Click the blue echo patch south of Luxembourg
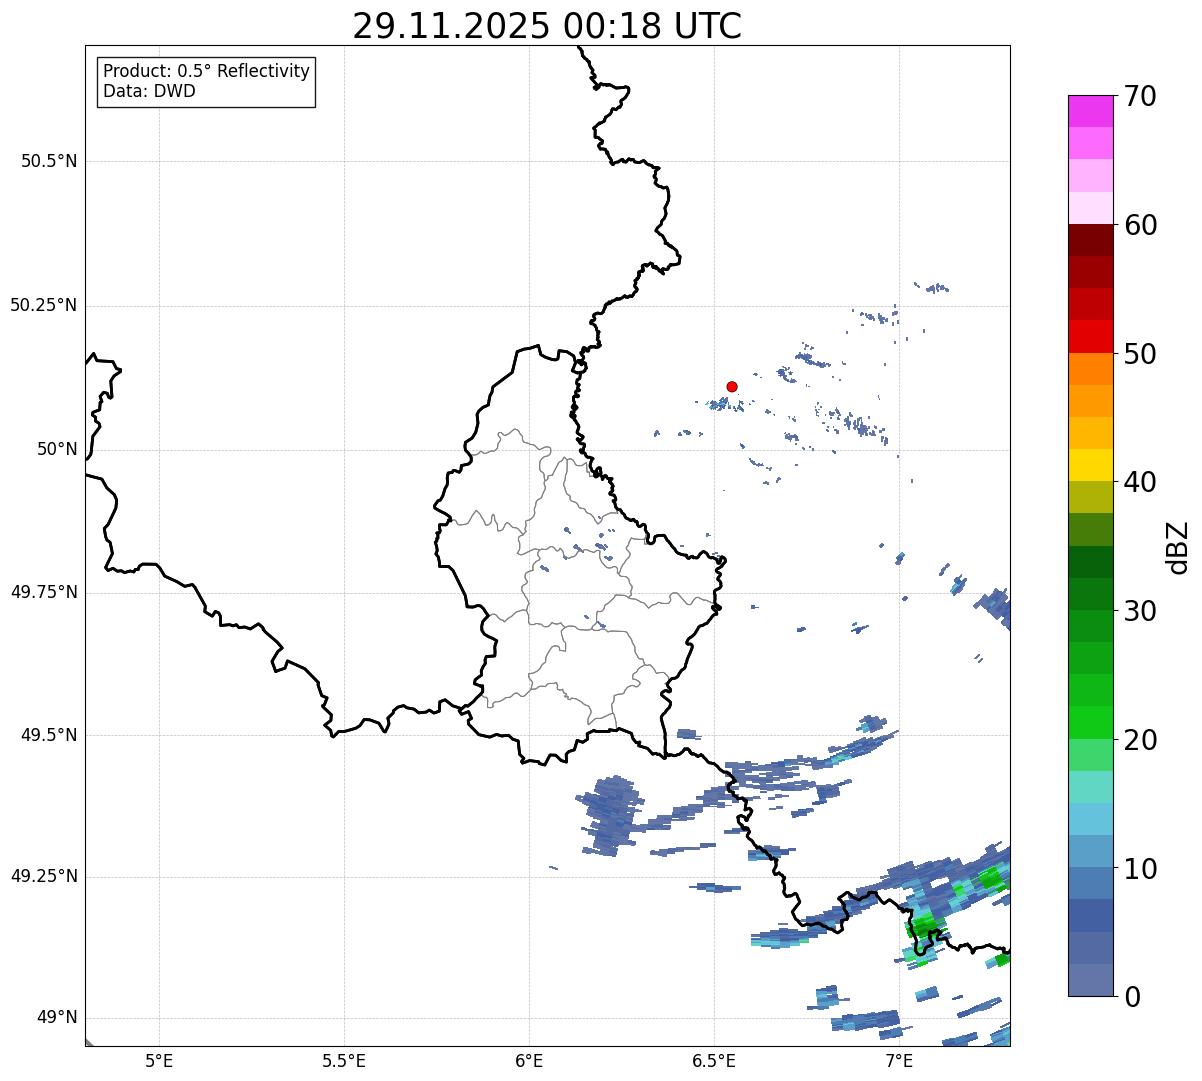1202x1081 pixels. tap(607, 813)
